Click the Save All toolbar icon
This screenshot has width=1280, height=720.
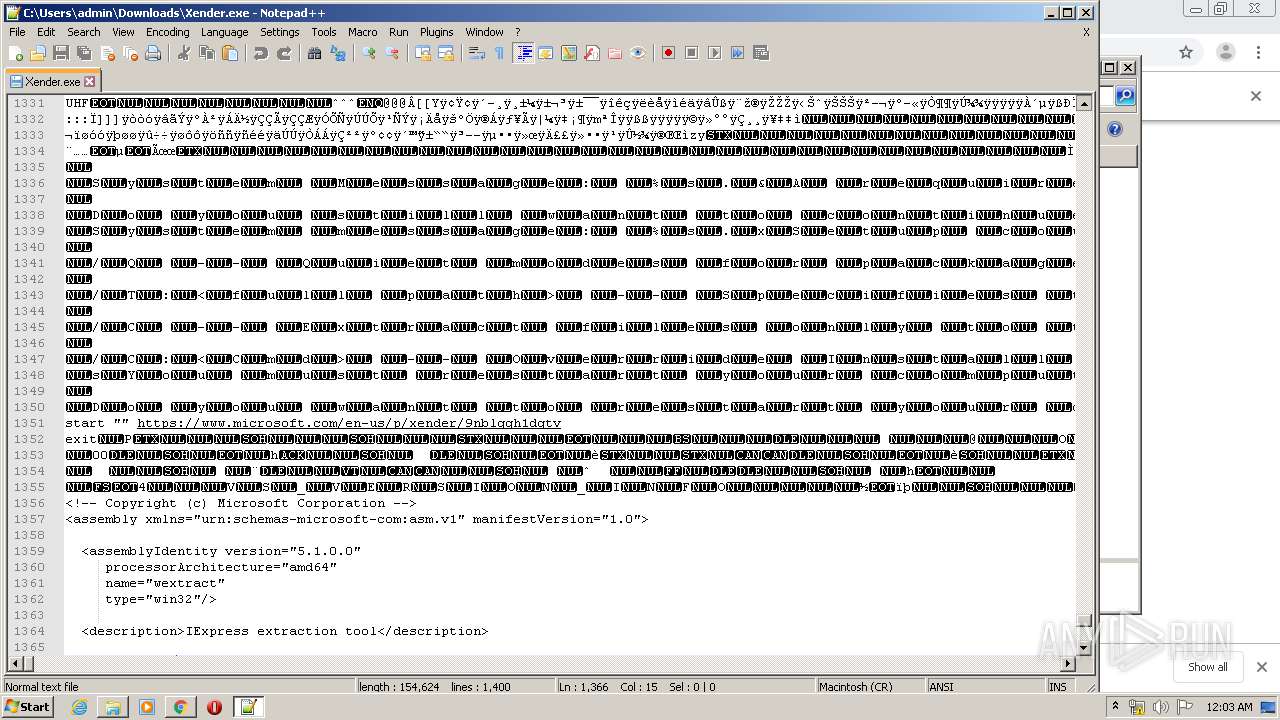tap(84, 53)
